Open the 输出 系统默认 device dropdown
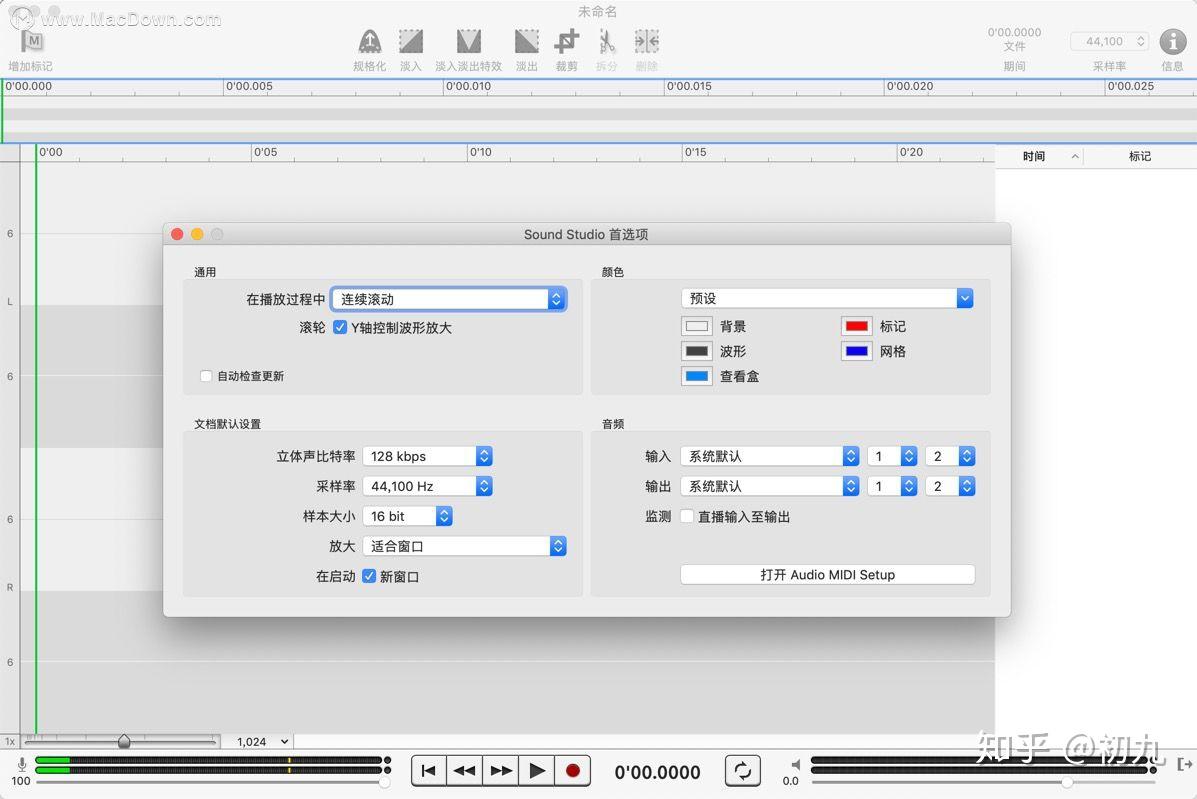 pos(770,486)
